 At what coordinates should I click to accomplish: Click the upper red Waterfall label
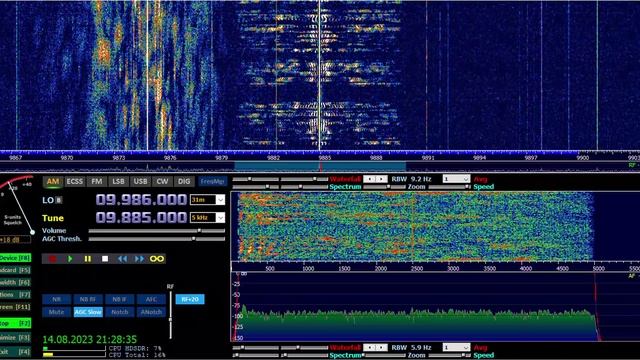[345, 179]
